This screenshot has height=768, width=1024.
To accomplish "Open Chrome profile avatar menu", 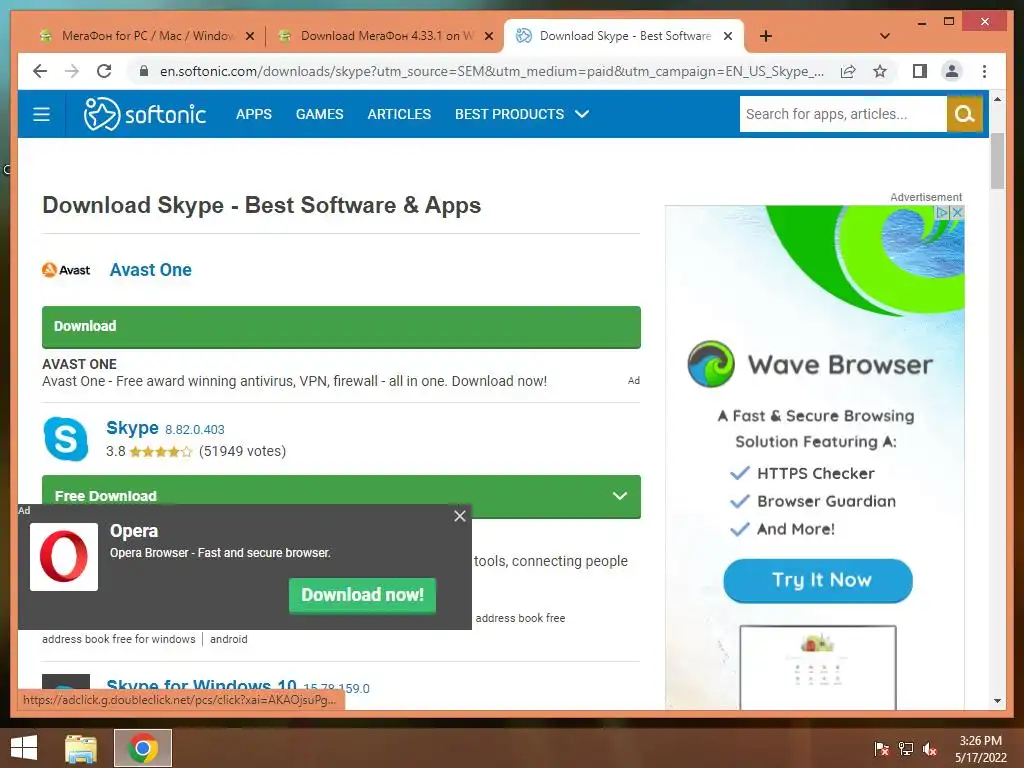I will pyautogui.click(x=952, y=71).
